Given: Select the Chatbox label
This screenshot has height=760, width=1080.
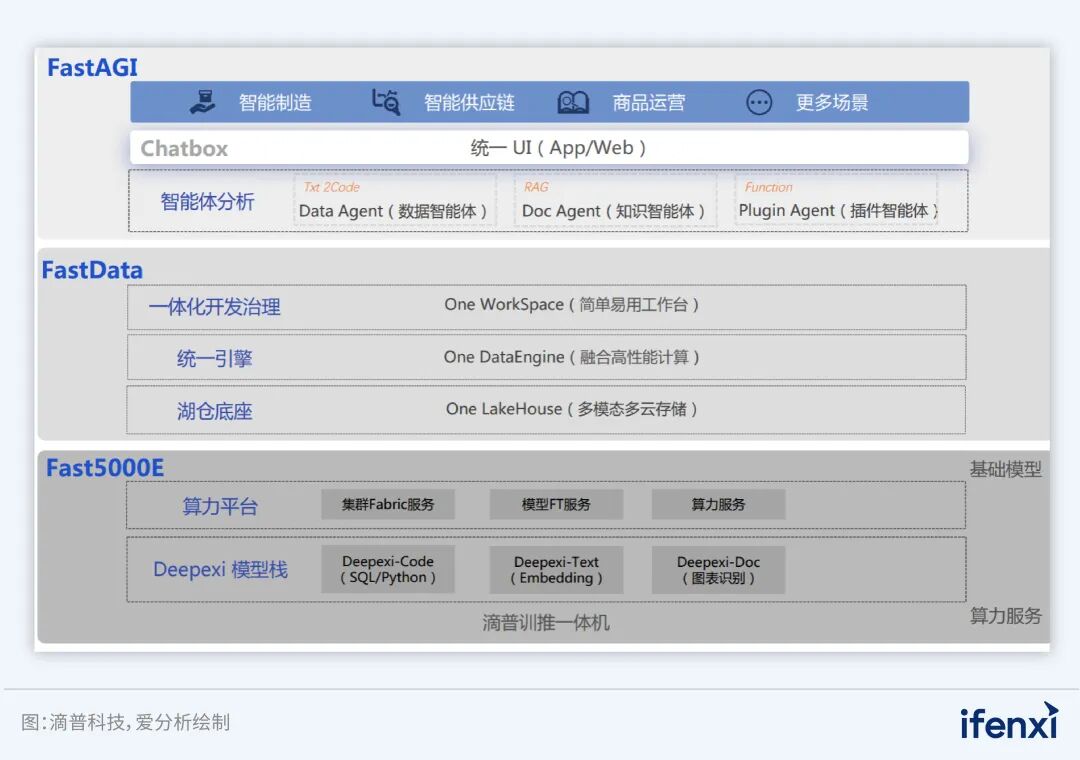Looking at the screenshot, I should (184, 148).
